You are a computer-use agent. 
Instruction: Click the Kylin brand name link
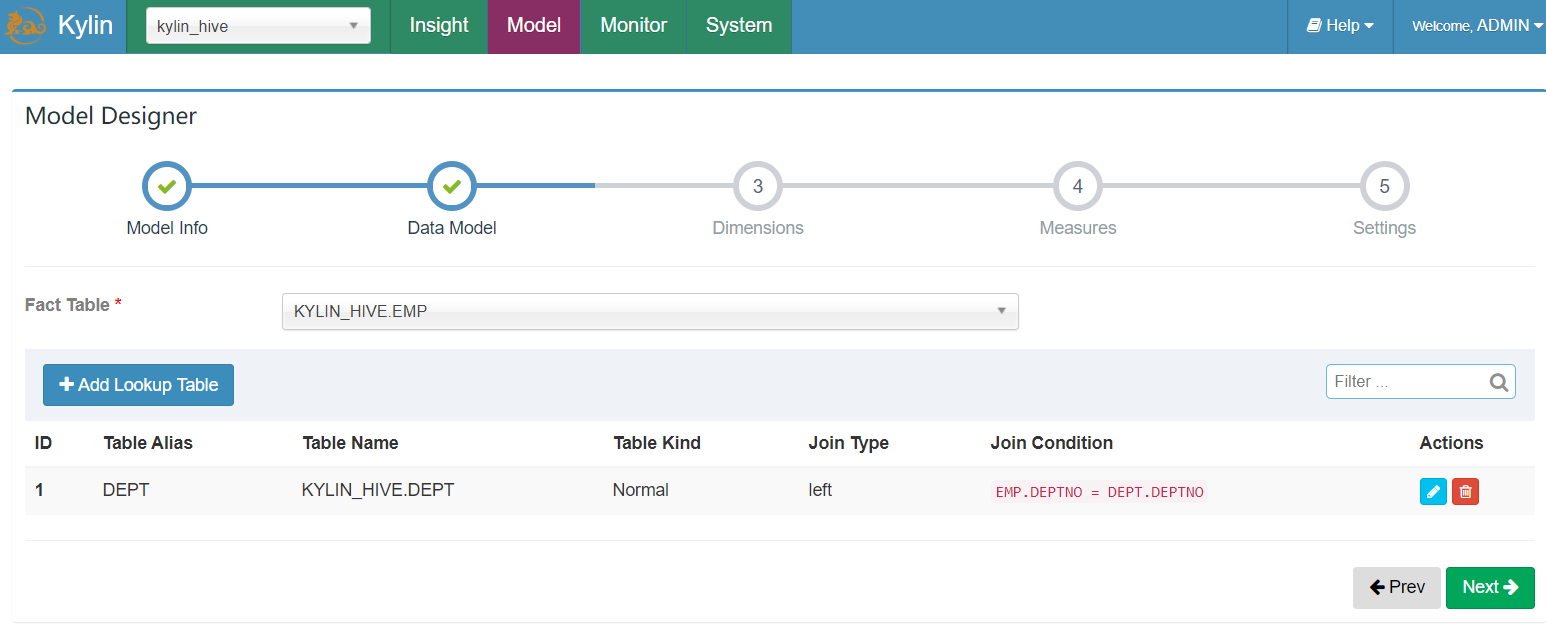(x=85, y=26)
